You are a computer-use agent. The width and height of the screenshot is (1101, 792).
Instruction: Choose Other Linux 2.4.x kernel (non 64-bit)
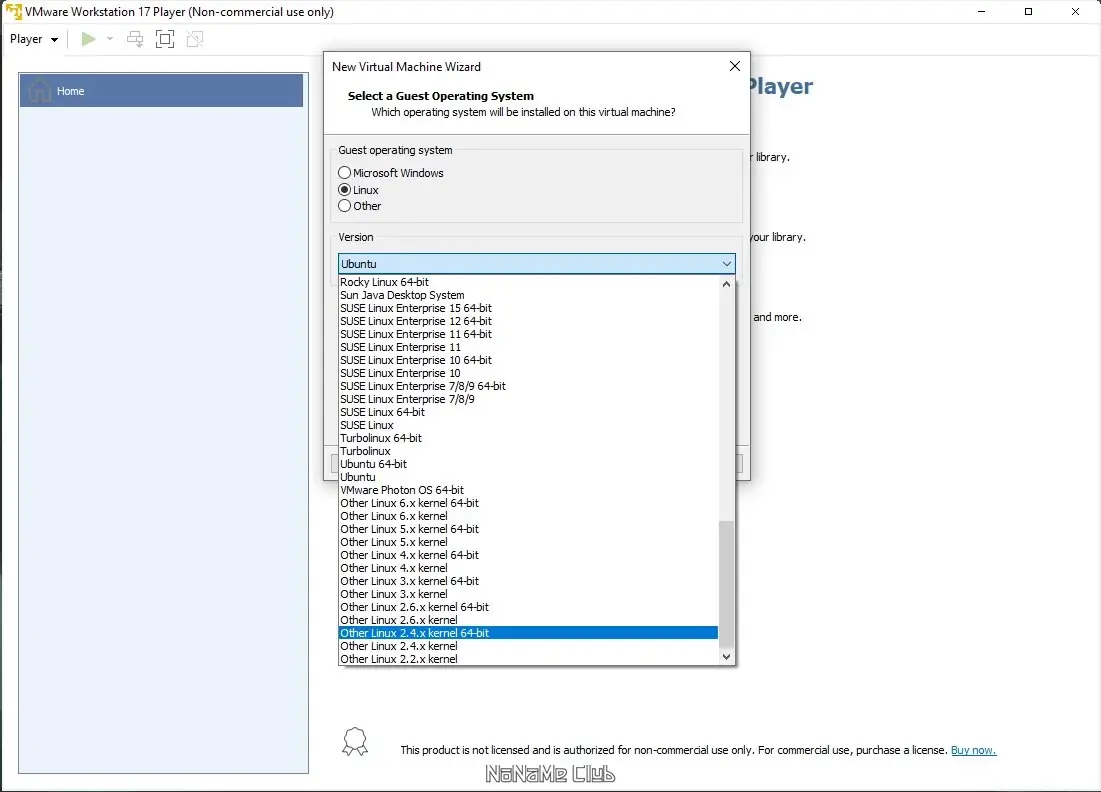click(x=529, y=646)
